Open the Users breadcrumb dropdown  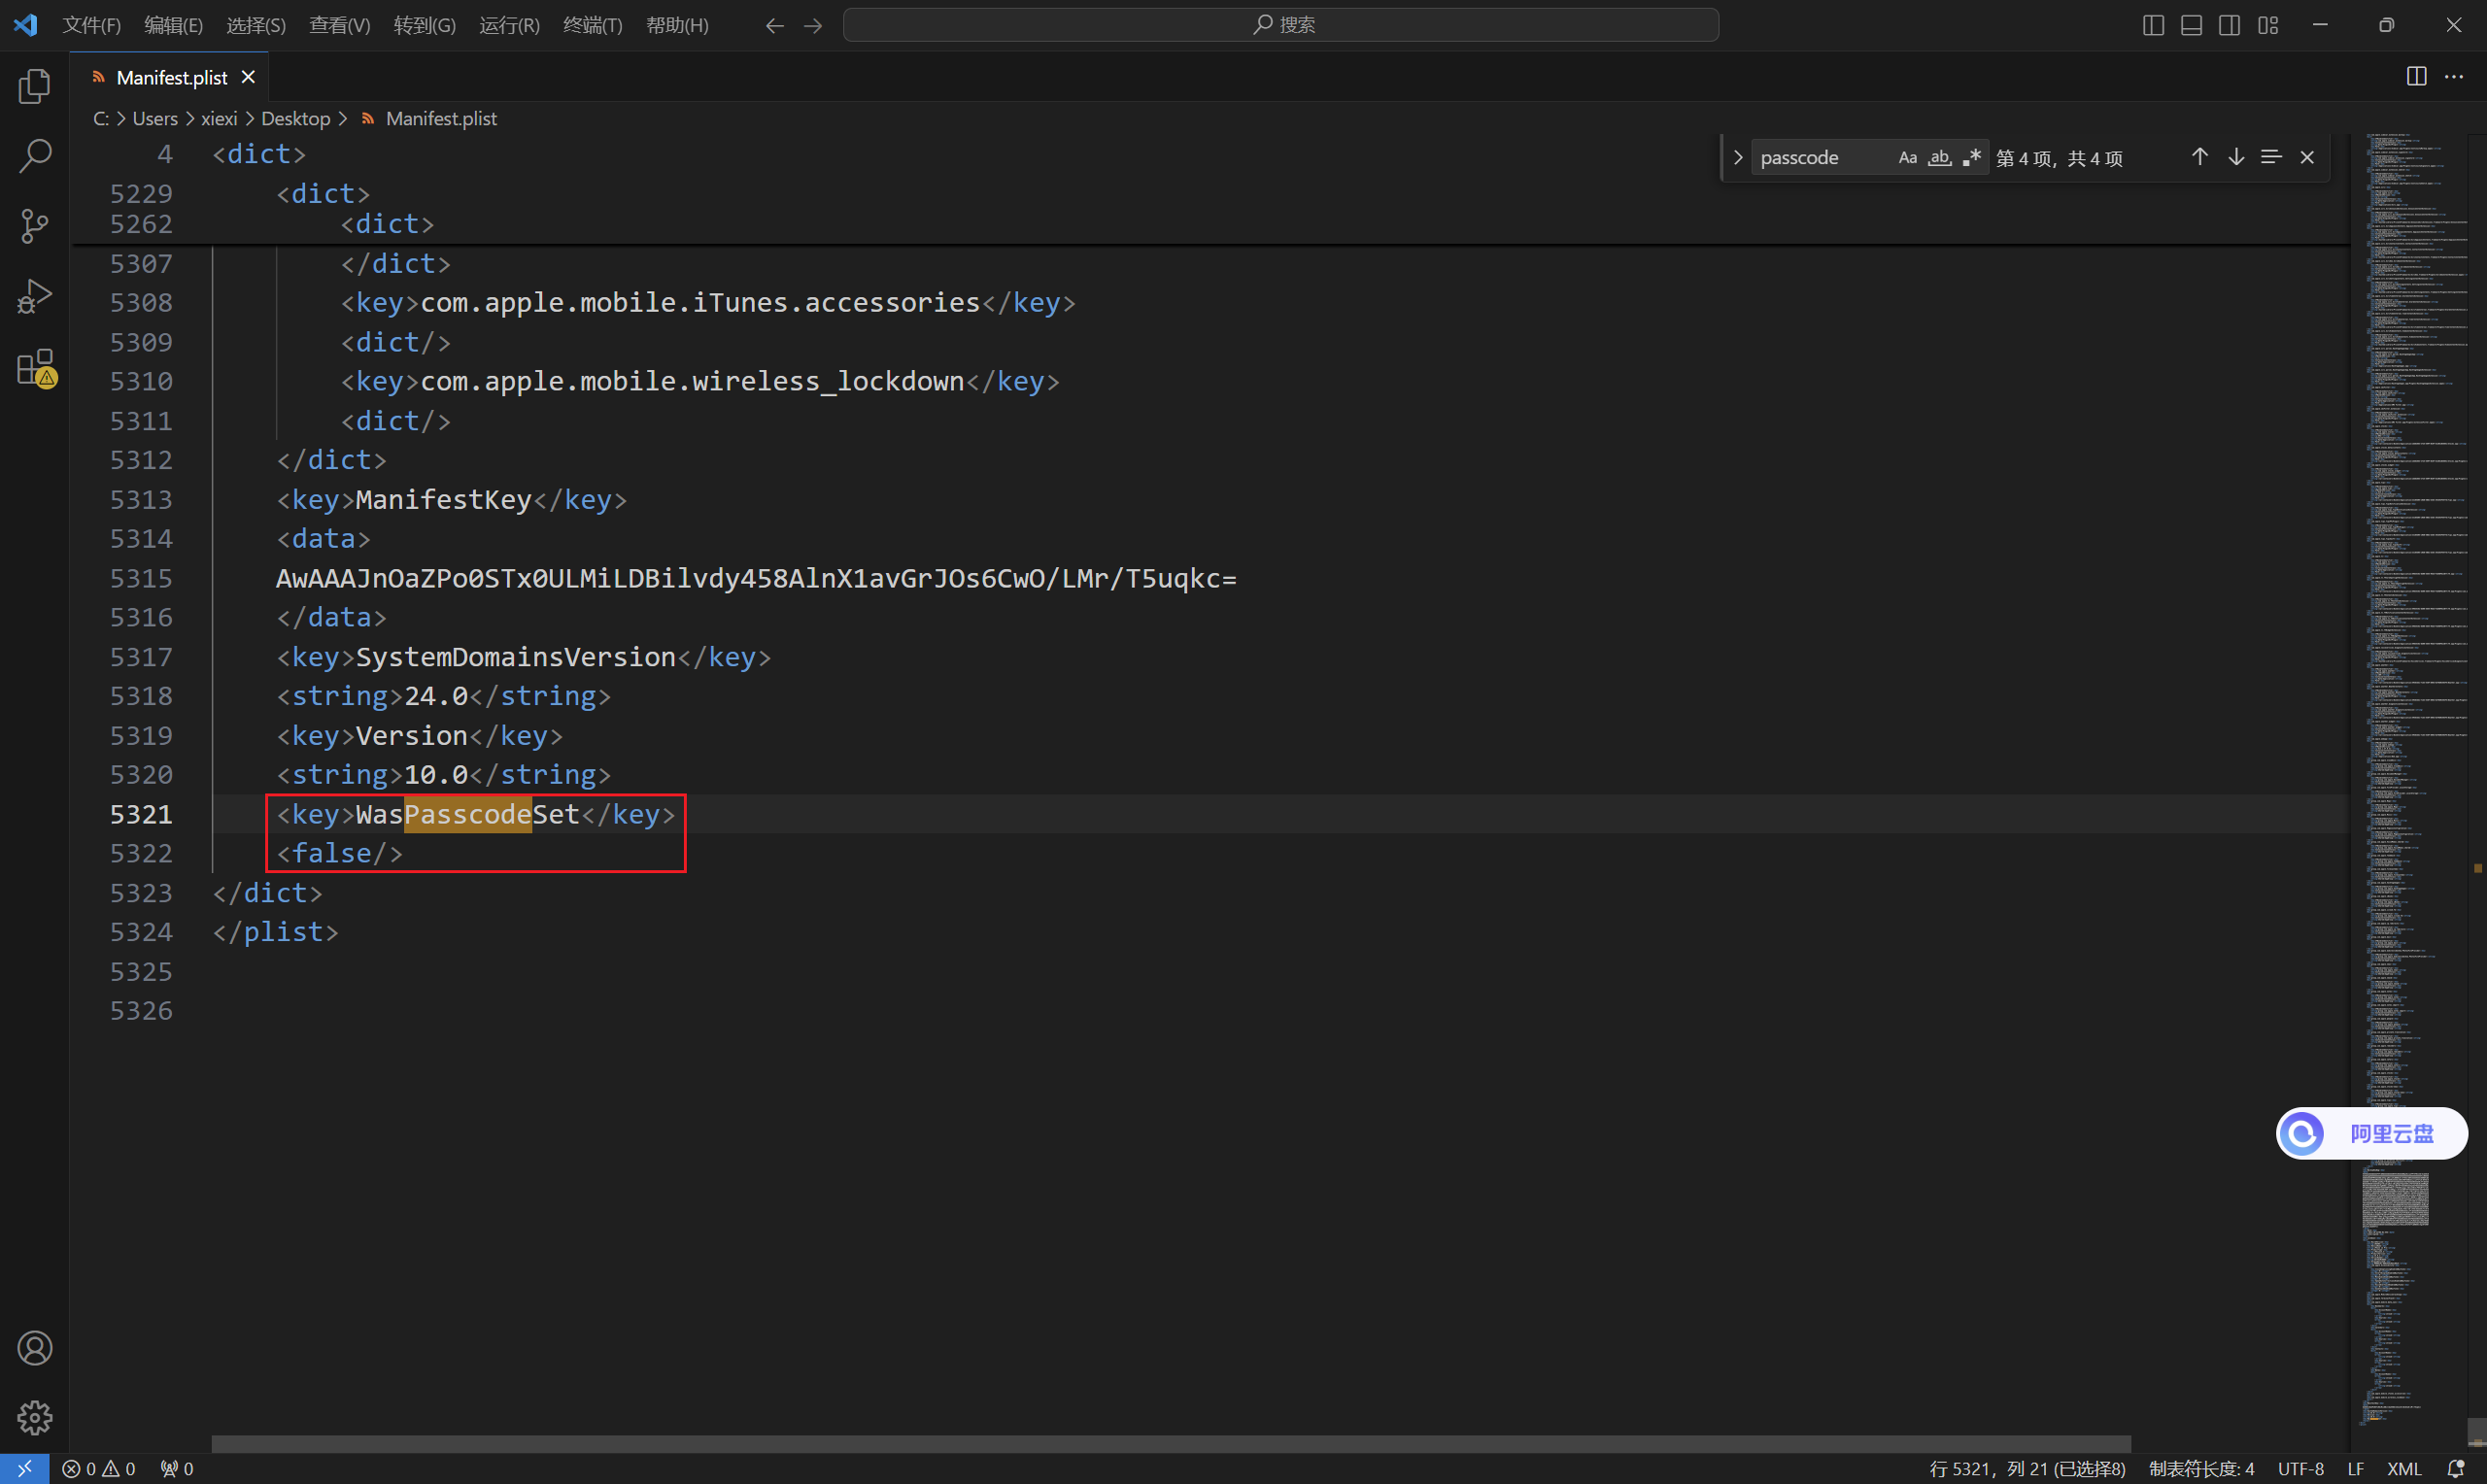pos(155,118)
